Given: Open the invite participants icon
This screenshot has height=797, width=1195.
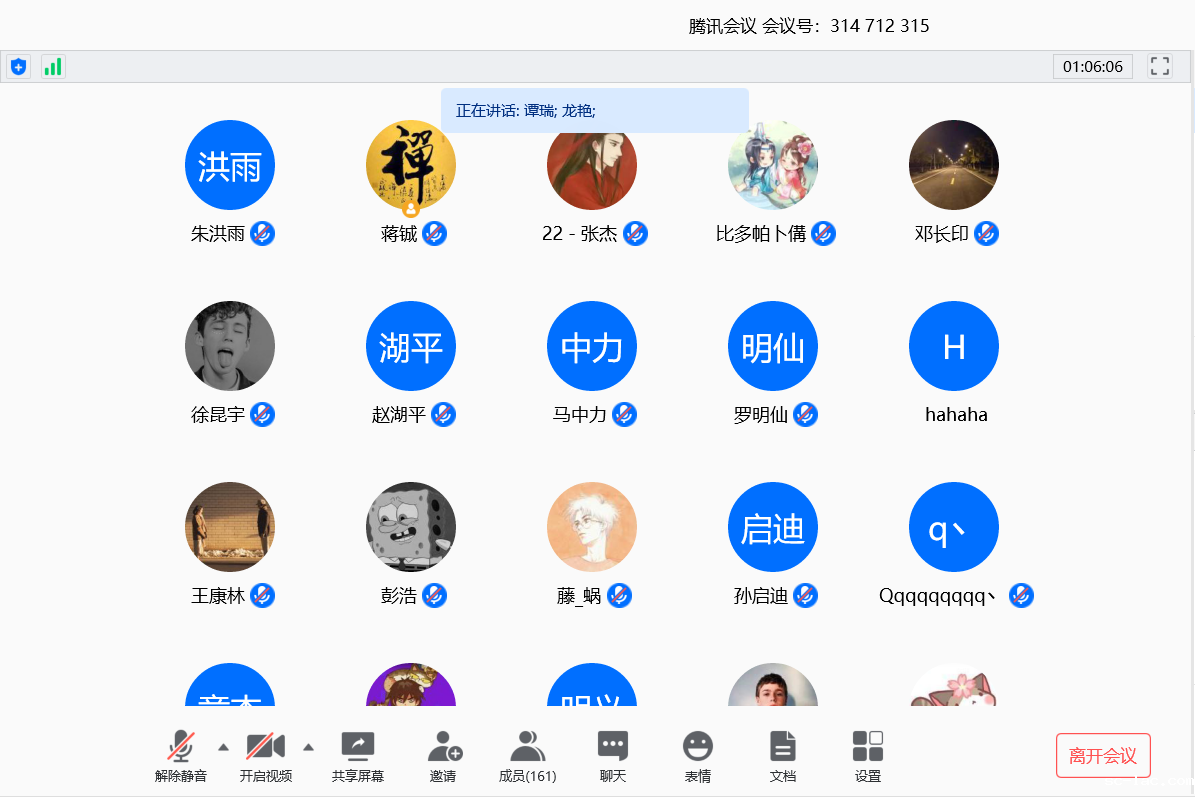Looking at the screenshot, I should [443, 756].
